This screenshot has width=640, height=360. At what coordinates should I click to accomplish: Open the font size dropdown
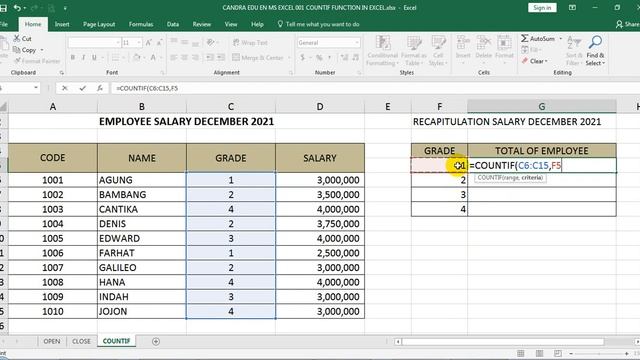pyautogui.click(x=139, y=42)
